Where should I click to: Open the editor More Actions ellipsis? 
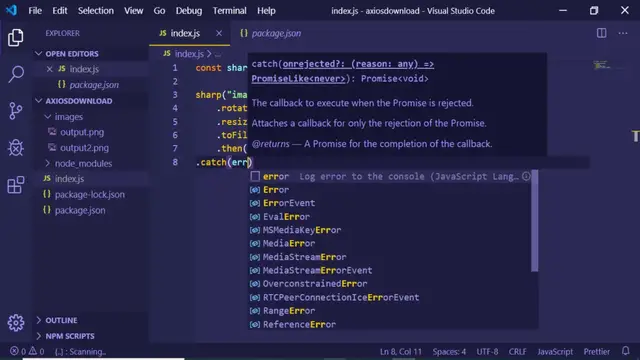[x=623, y=33]
